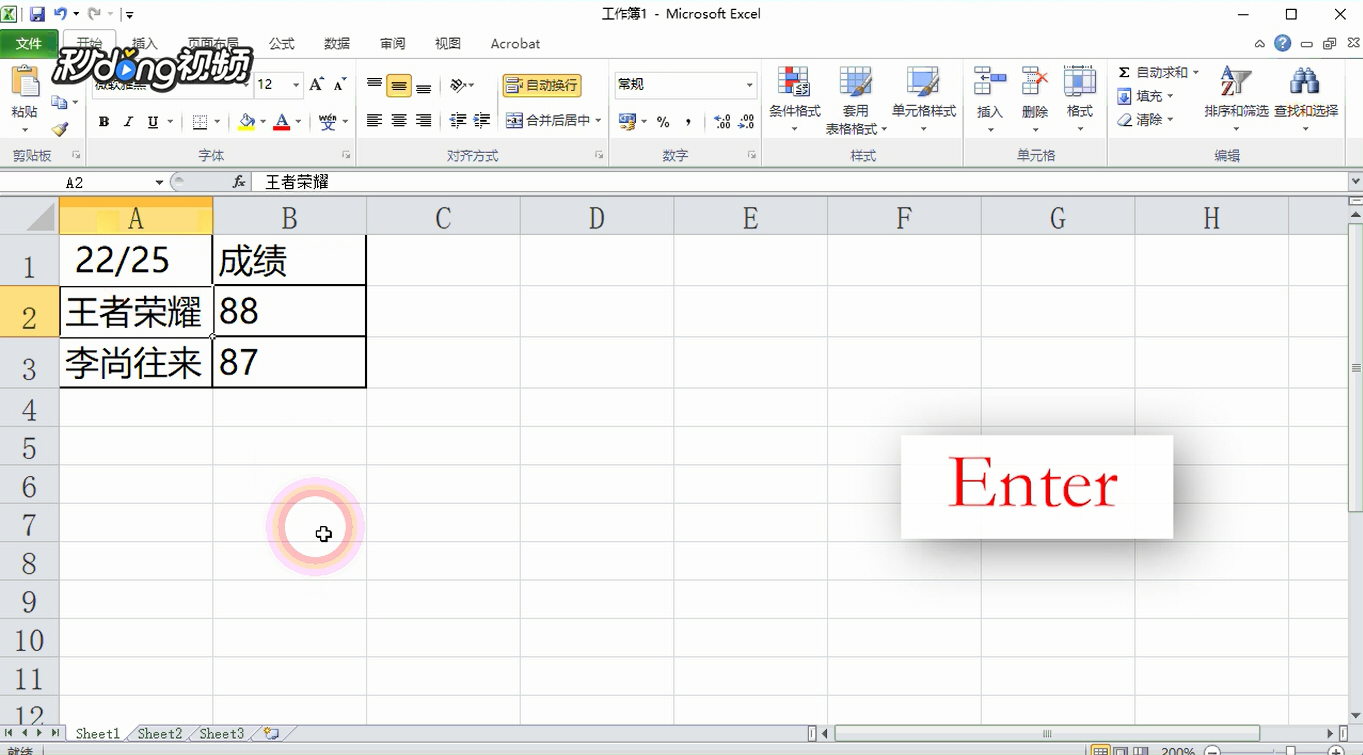Toggle Center text alignment
This screenshot has width=1363, height=755.
coord(399,121)
